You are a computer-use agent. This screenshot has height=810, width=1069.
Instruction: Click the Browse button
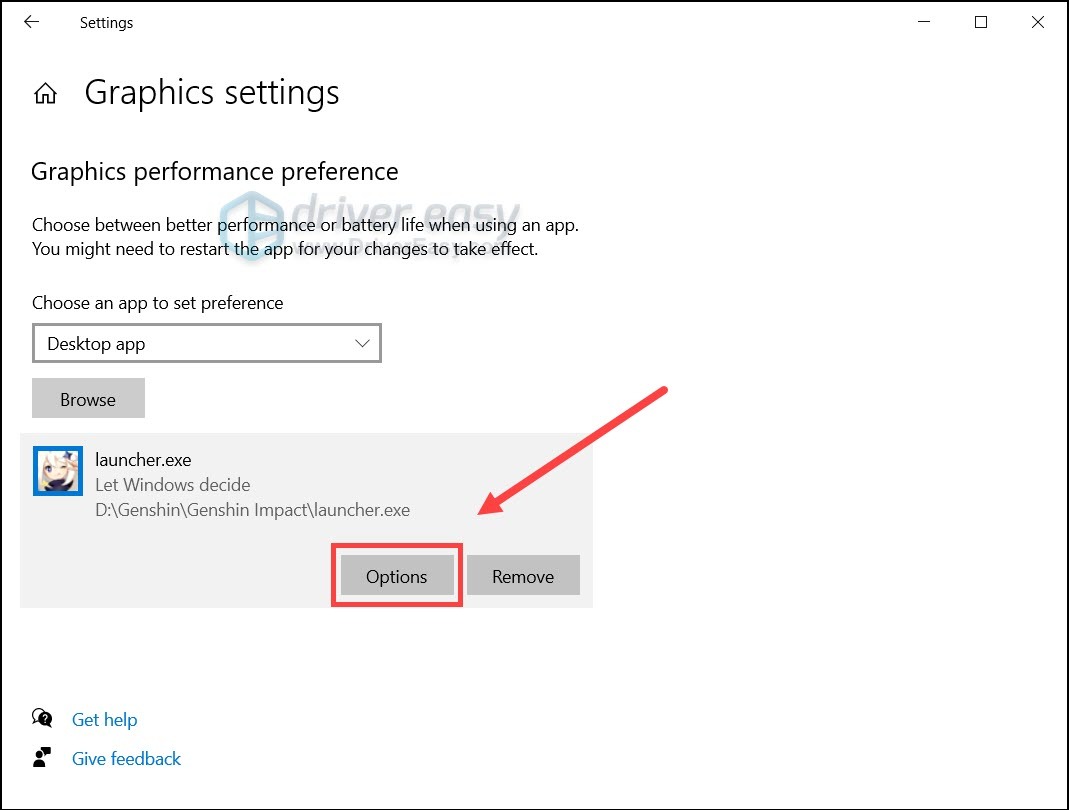pos(88,398)
